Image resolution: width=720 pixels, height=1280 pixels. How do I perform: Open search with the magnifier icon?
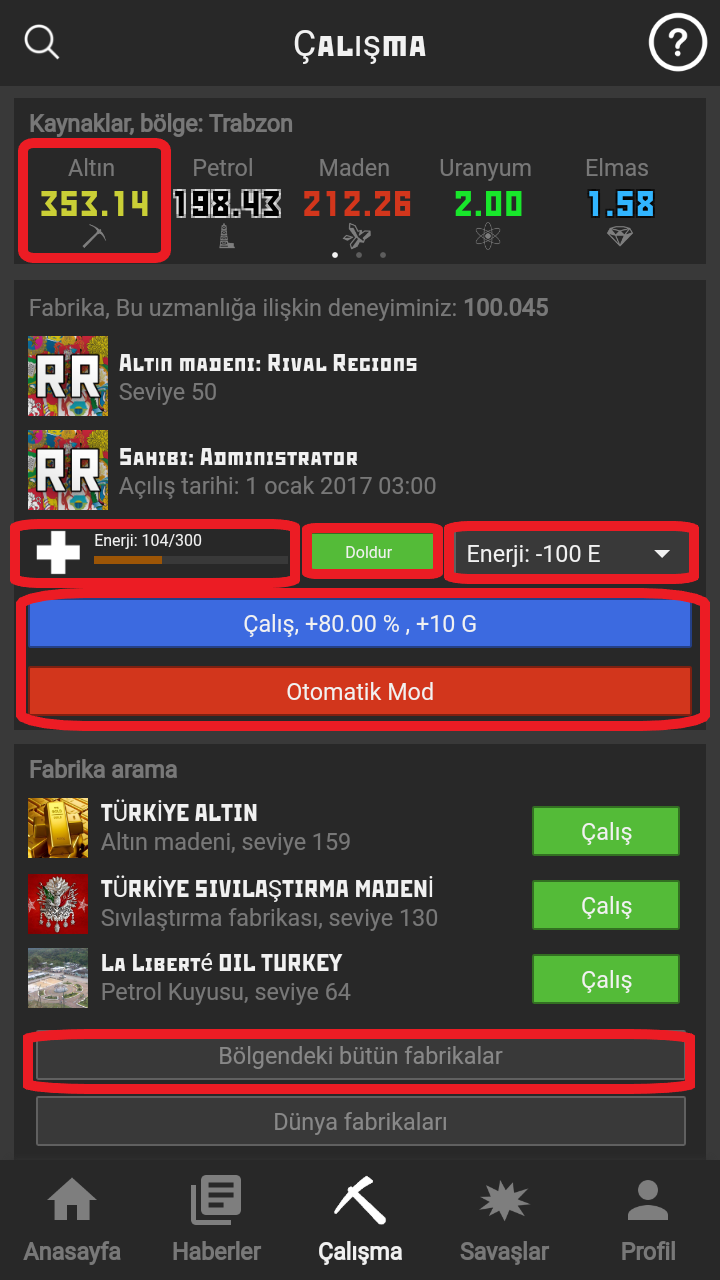(x=42, y=43)
